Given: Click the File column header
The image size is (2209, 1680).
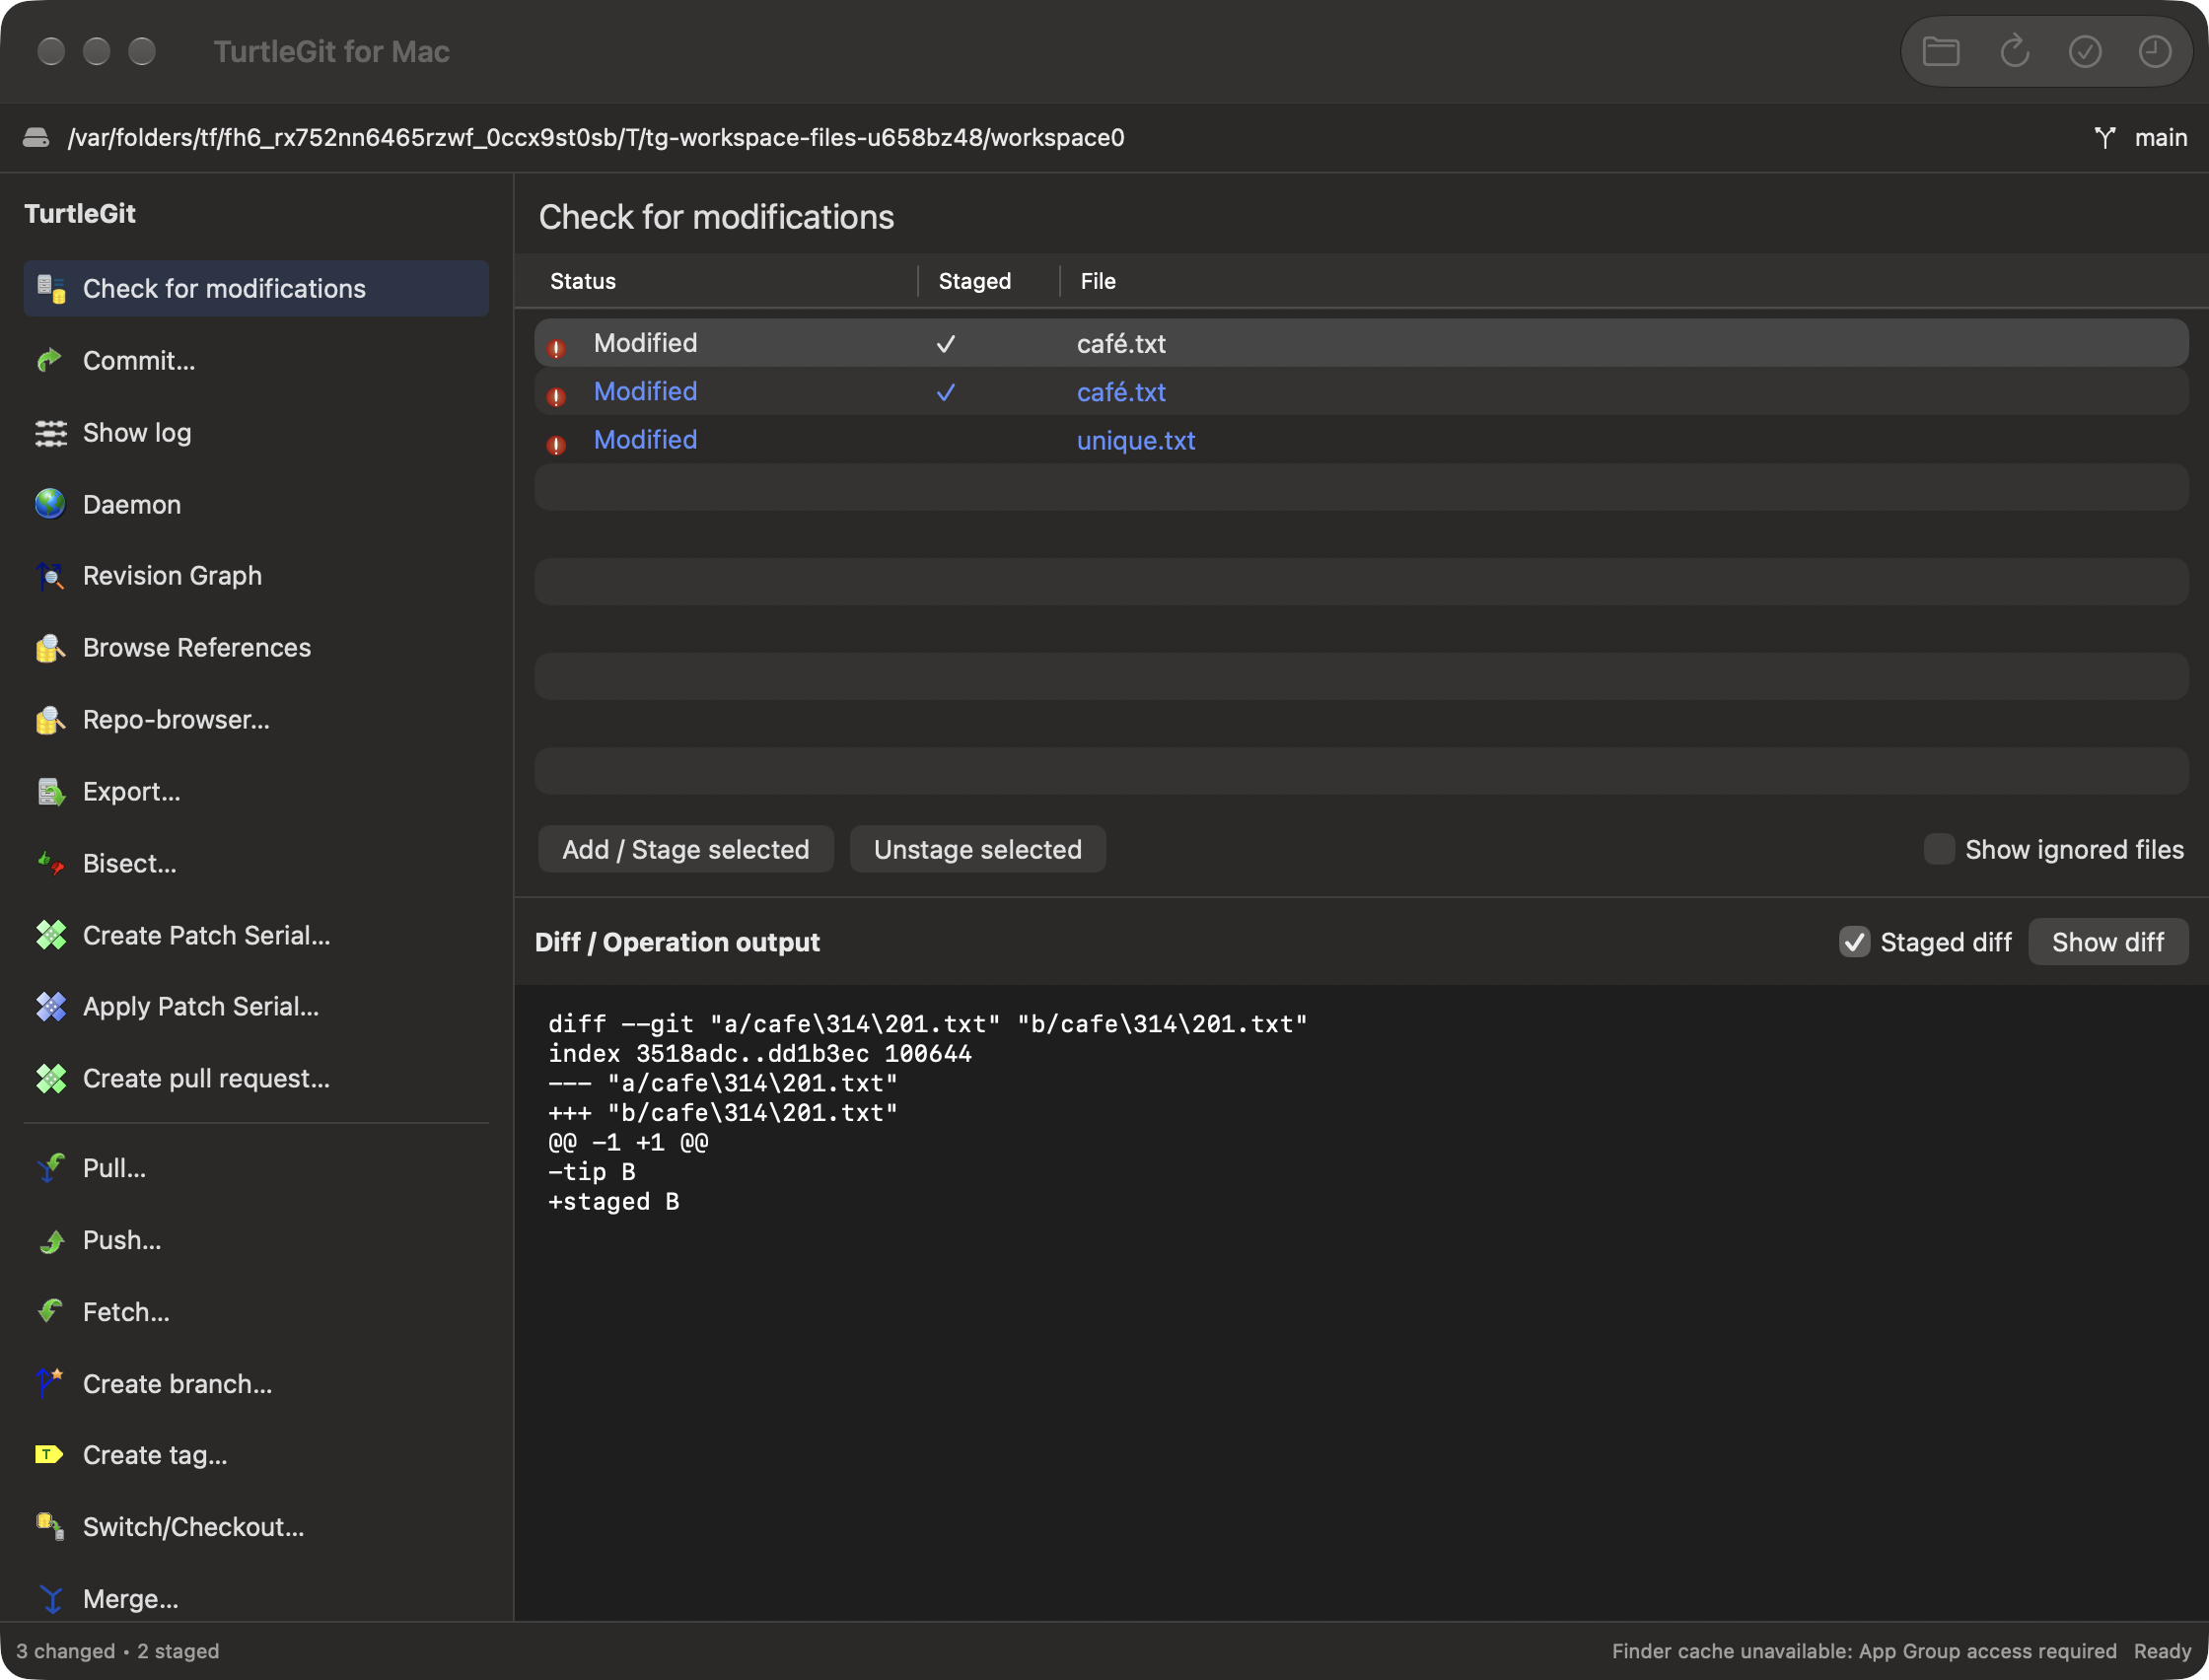Looking at the screenshot, I should coord(1097,281).
